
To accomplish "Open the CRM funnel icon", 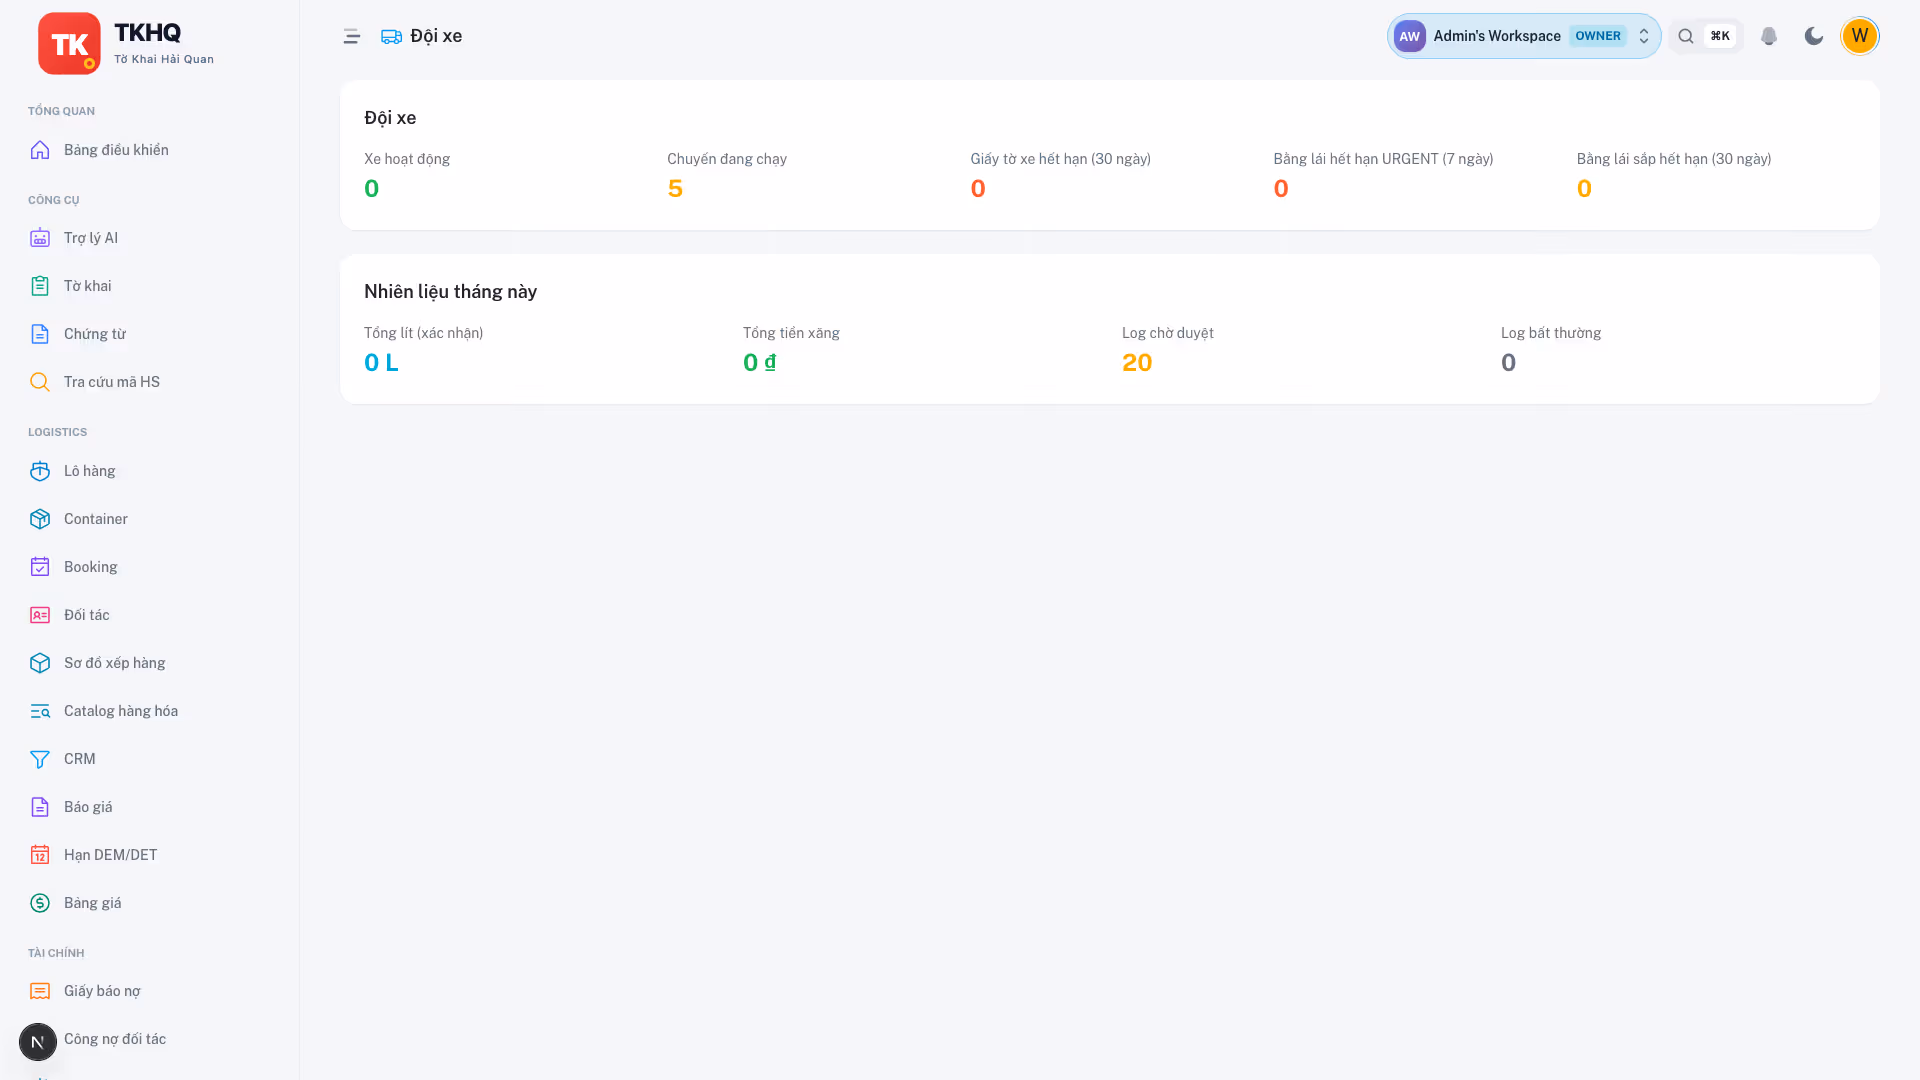I will 40,759.
